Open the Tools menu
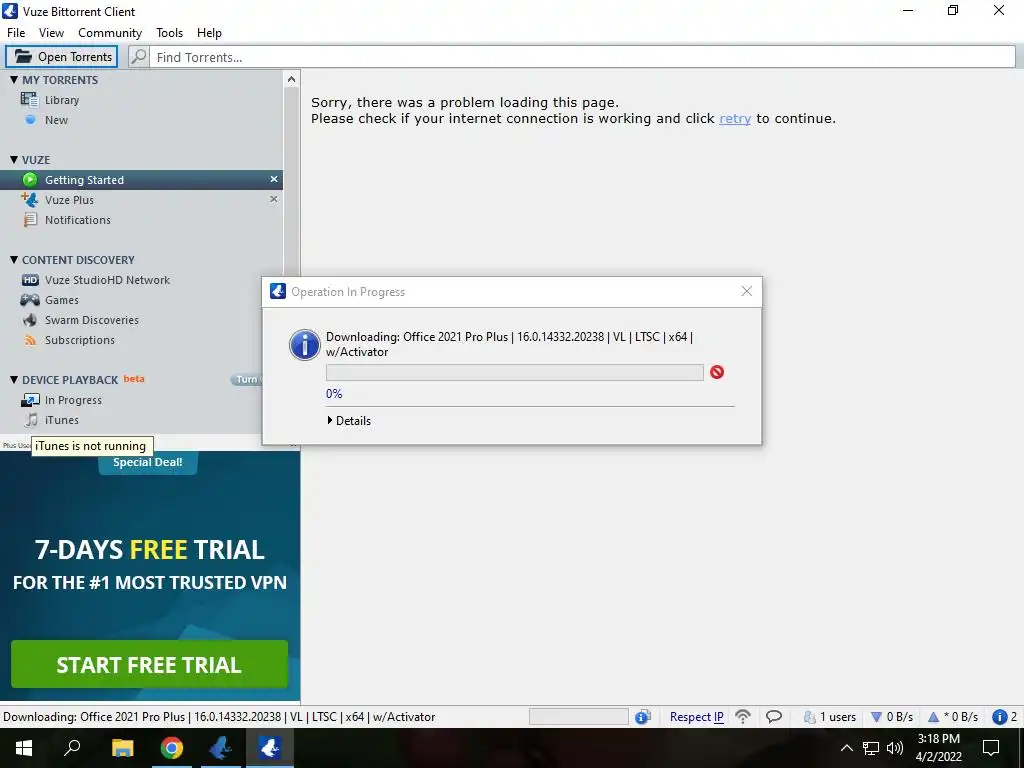Screen dimensions: 1024x768 (x=169, y=33)
